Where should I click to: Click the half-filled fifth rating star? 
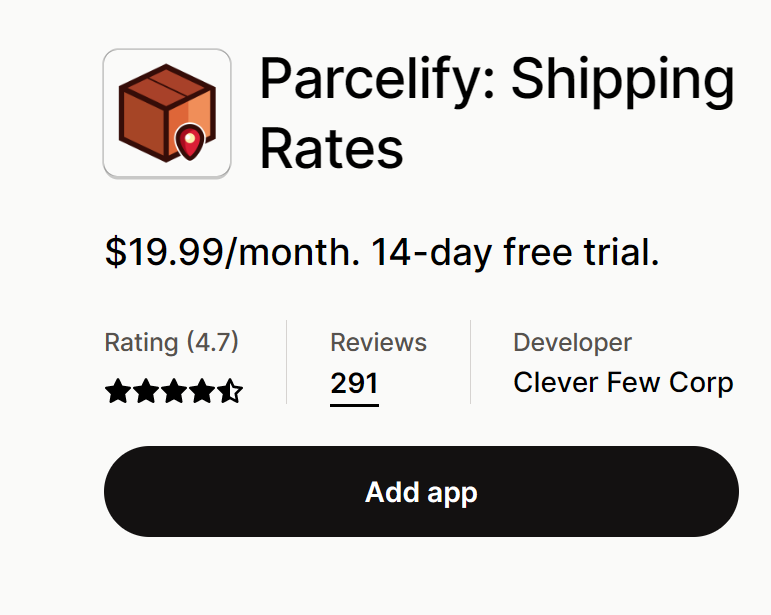[x=230, y=391]
